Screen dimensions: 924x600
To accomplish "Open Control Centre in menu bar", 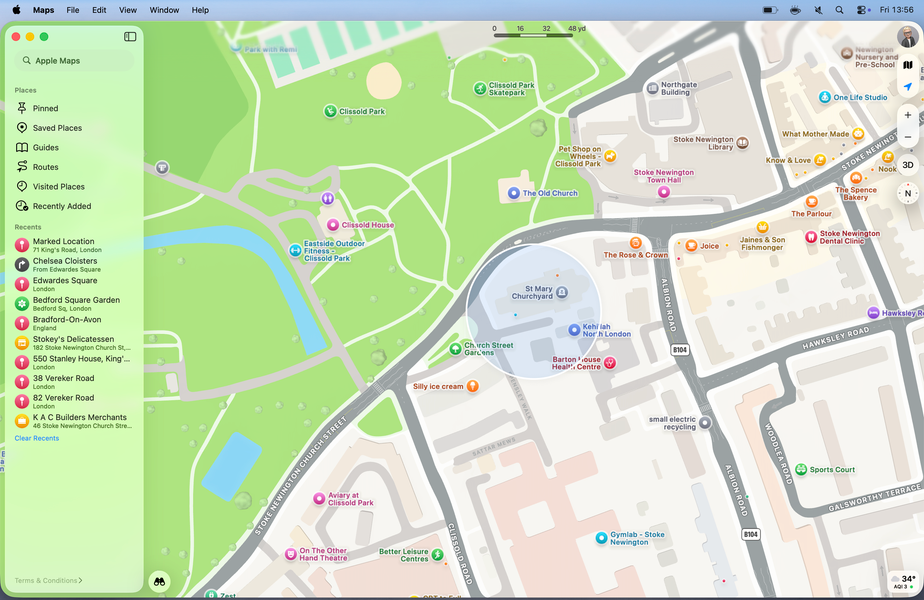I will pos(863,10).
